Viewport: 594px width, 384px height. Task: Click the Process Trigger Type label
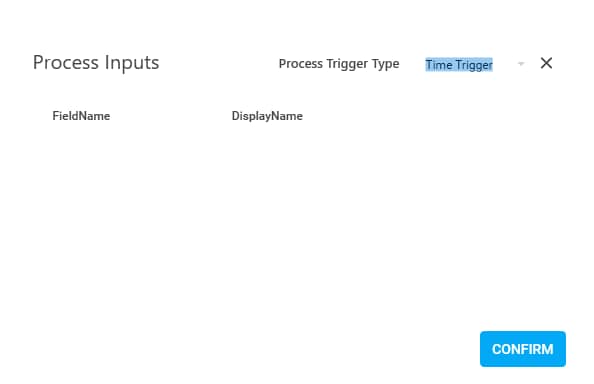click(339, 64)
